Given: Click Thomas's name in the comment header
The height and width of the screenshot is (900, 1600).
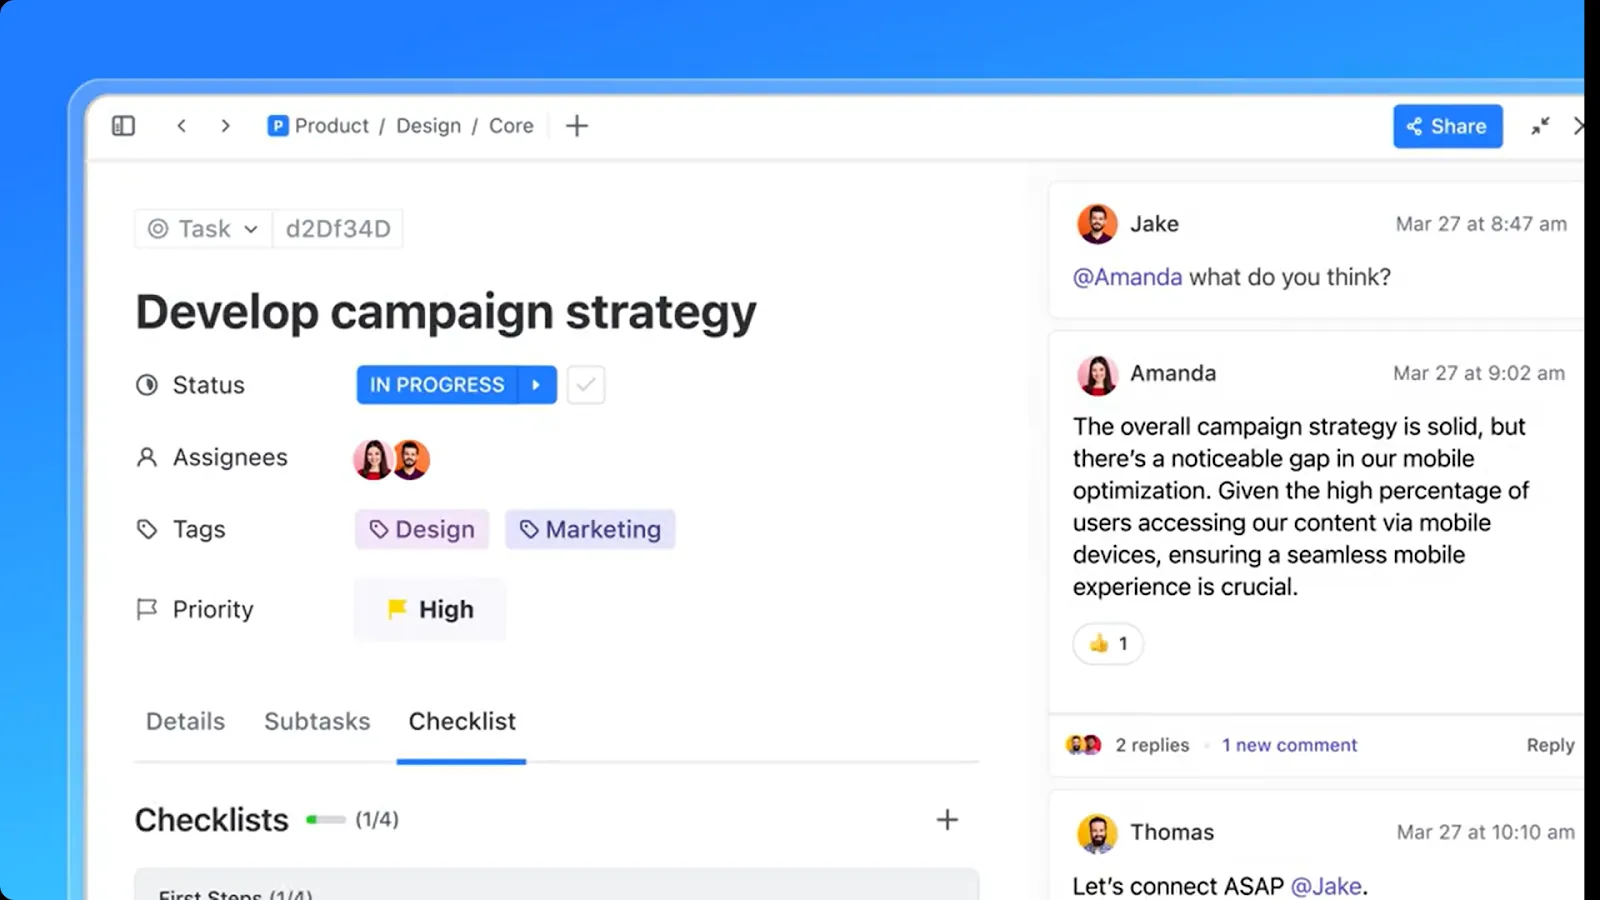Looking at the screenshot, I should (x=1172, y=832).
